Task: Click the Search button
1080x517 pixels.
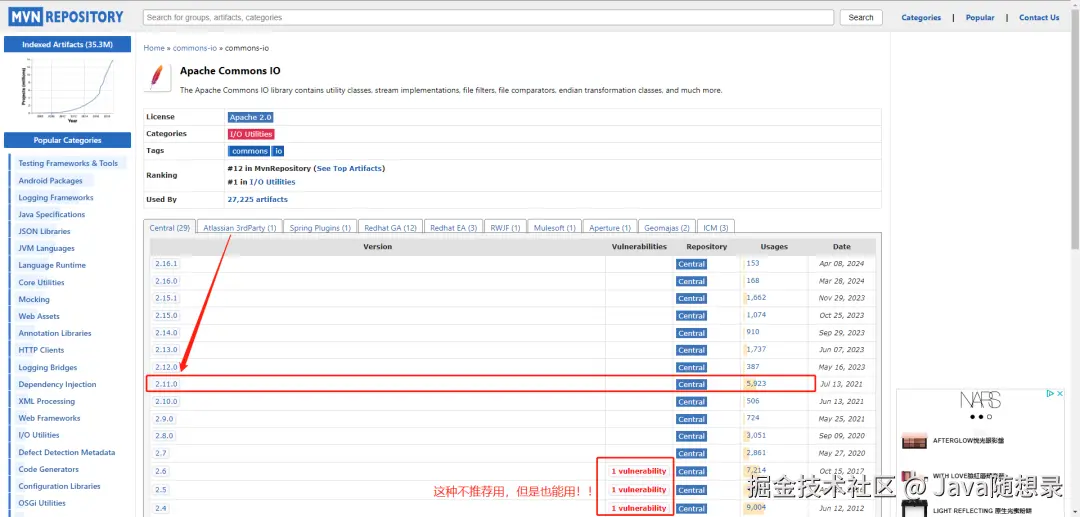Action: pyautogui.click(x=861, y=17)
